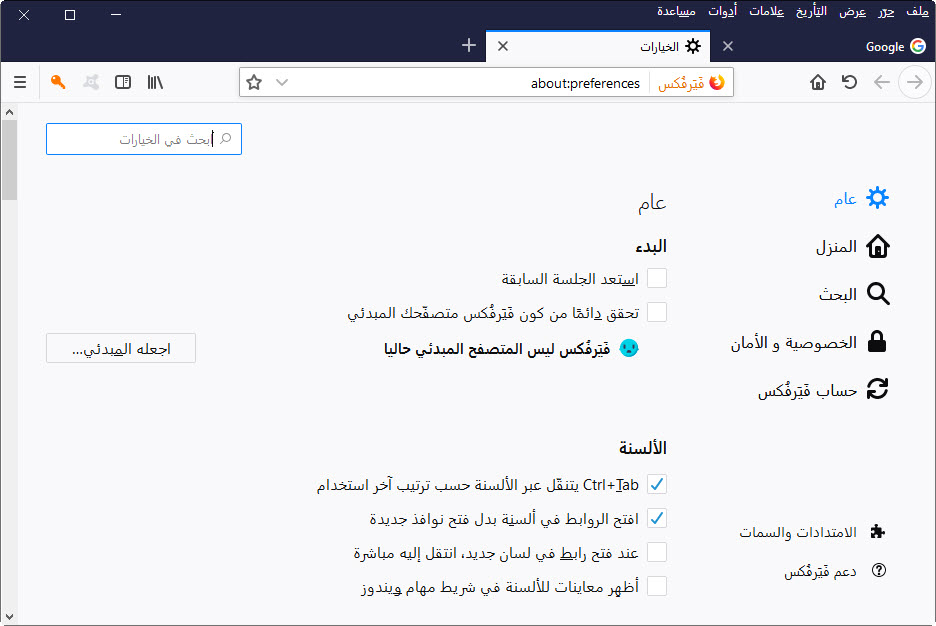Open the علامات bookmarks menu

point(766,11)
